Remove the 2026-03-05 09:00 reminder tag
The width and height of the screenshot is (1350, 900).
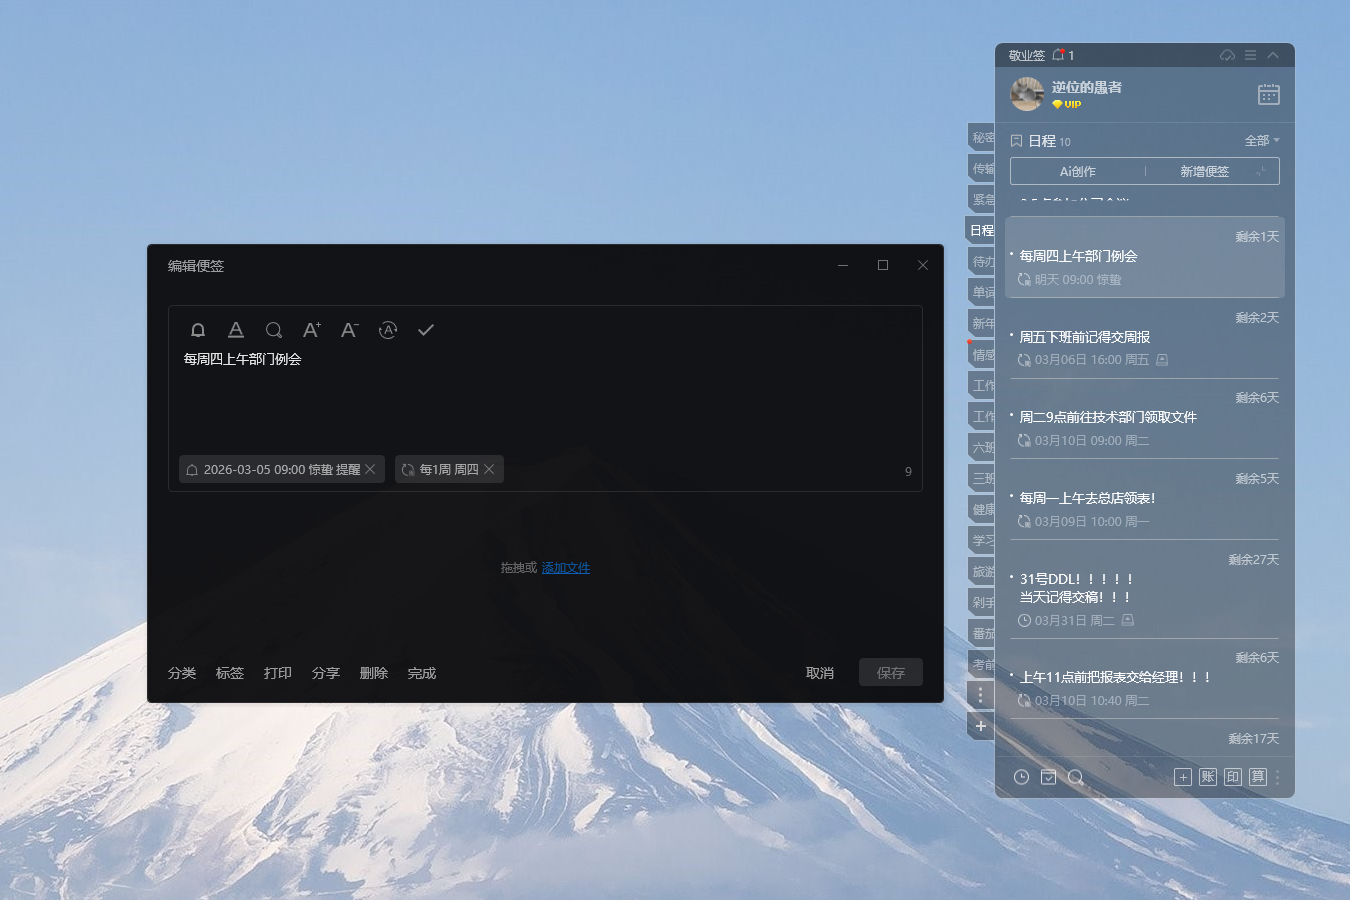370,469
